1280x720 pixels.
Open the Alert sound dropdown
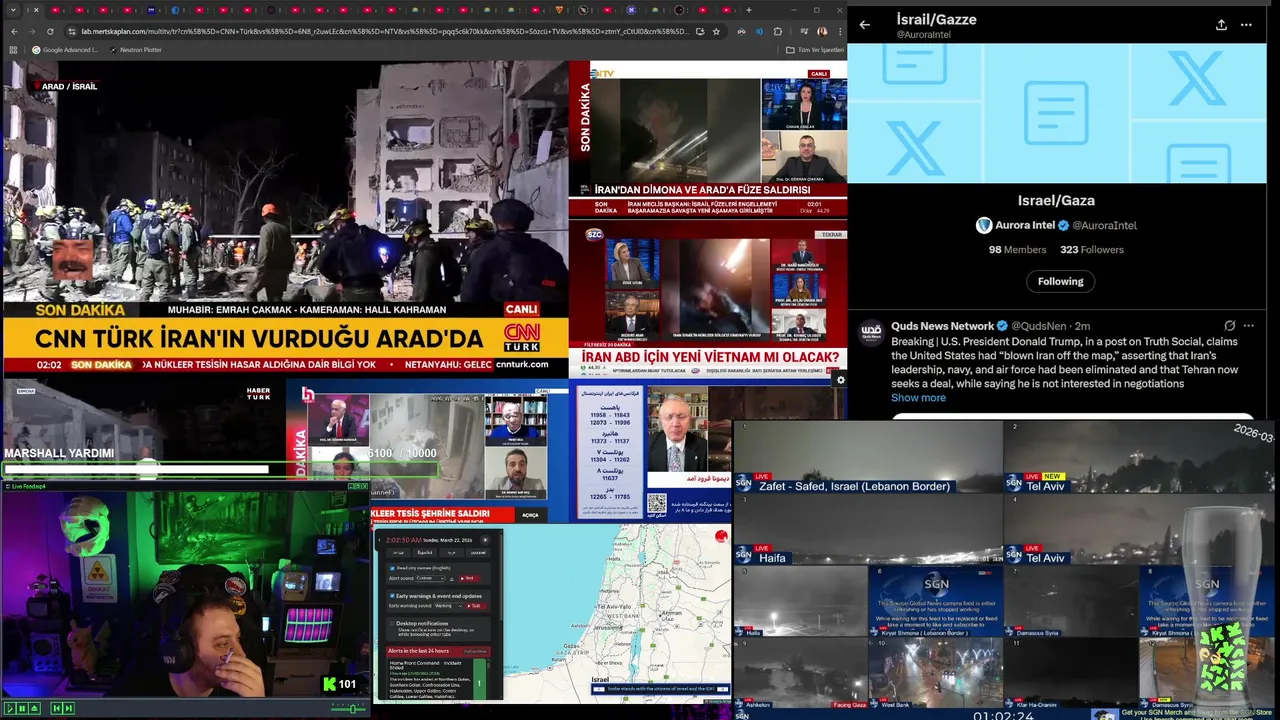(431, 578)
